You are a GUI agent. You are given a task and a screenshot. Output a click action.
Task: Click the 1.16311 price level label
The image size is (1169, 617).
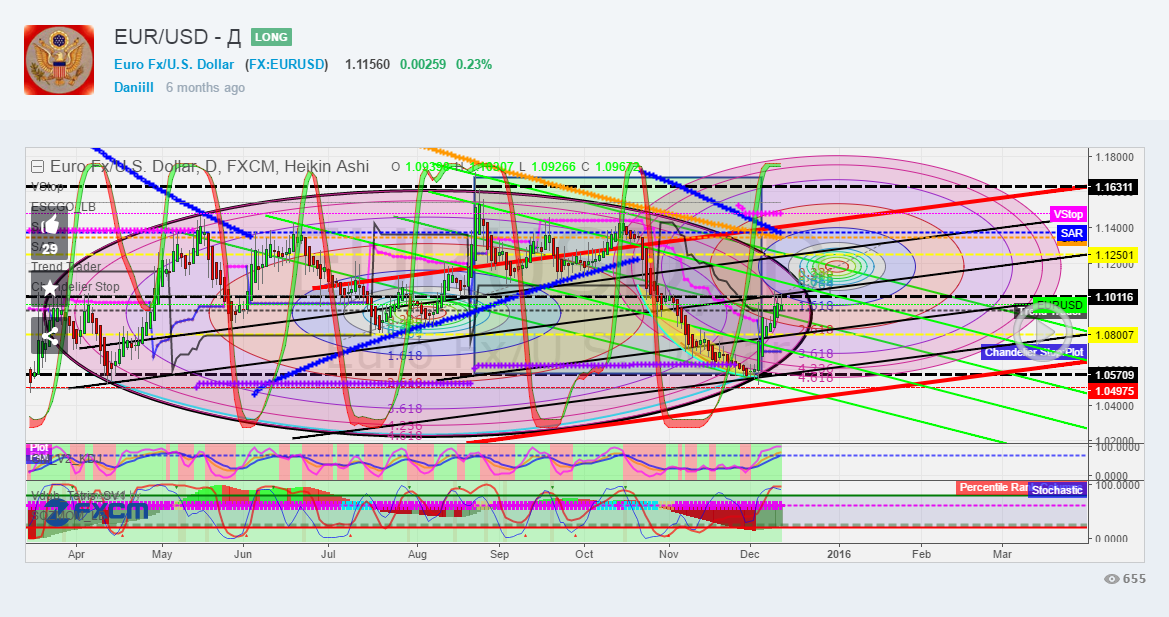tap(1113, 187)
